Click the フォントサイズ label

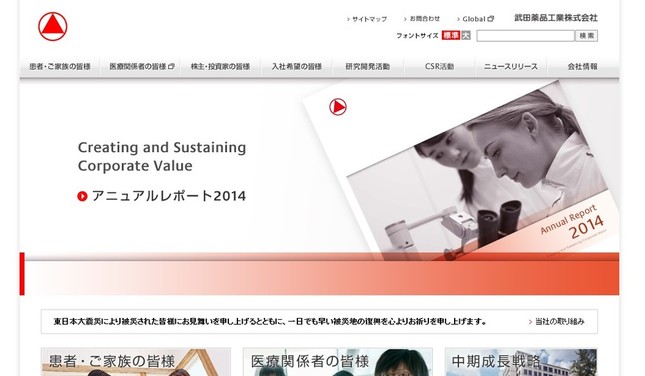[x=417, y=36]
